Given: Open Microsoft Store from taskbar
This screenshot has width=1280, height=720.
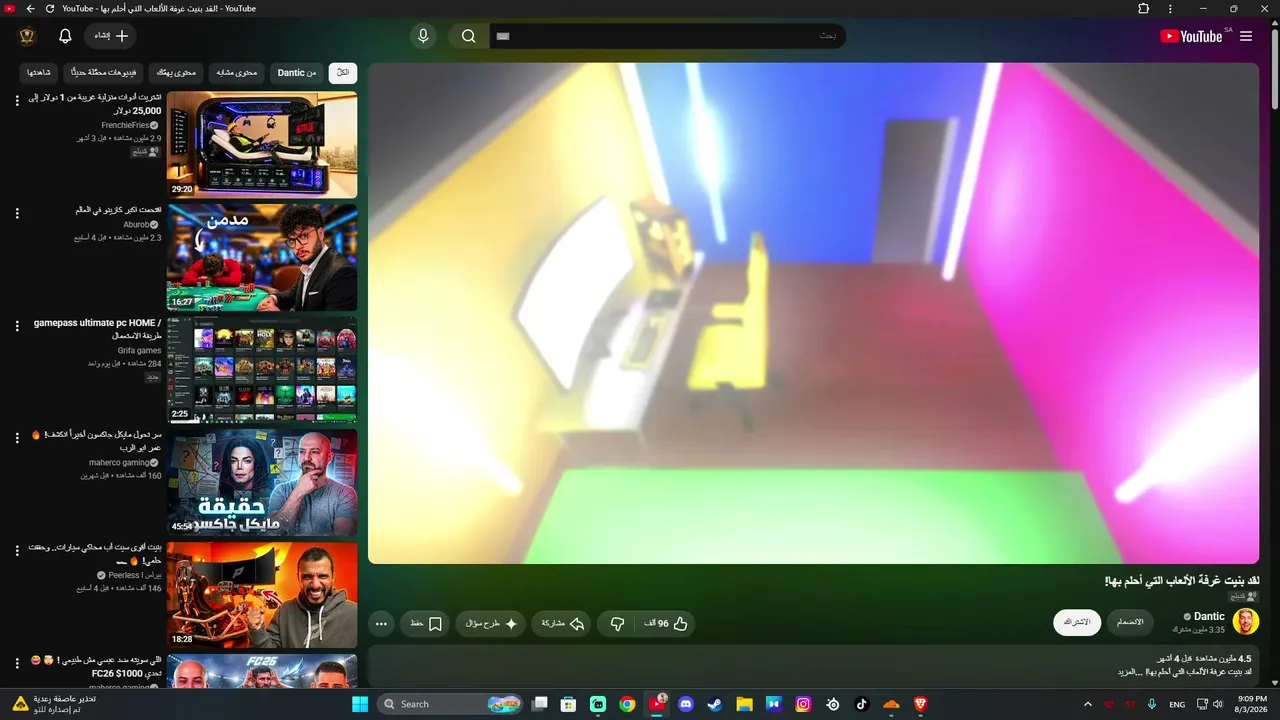Looking at the screenshot, I should tap(569, 704).
